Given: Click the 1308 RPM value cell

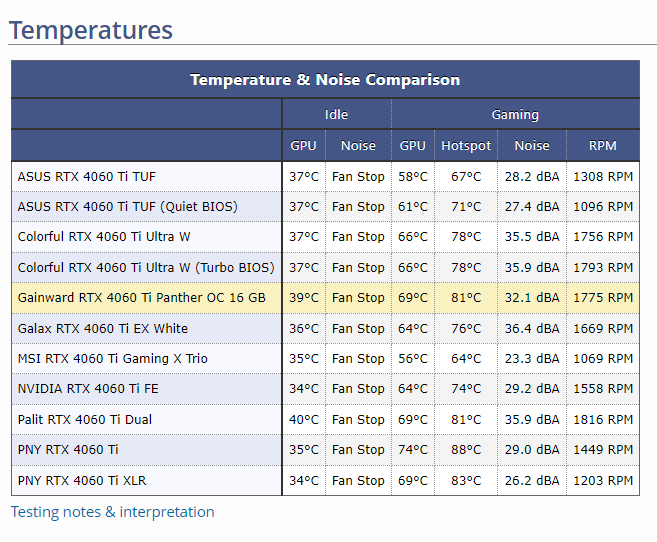Looking at the screenshot, I should pyautogui.click(x=602, y=177).
